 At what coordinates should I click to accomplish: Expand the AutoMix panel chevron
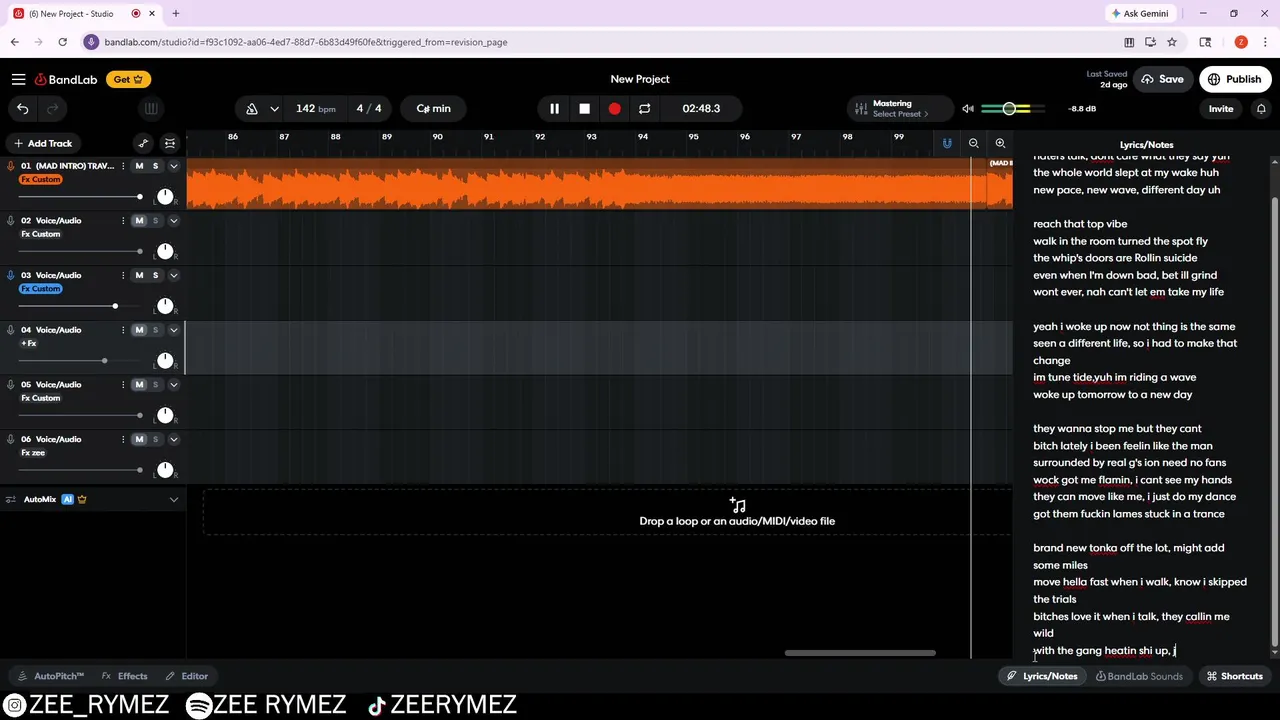pyautogui.click(x=173, y=499)
